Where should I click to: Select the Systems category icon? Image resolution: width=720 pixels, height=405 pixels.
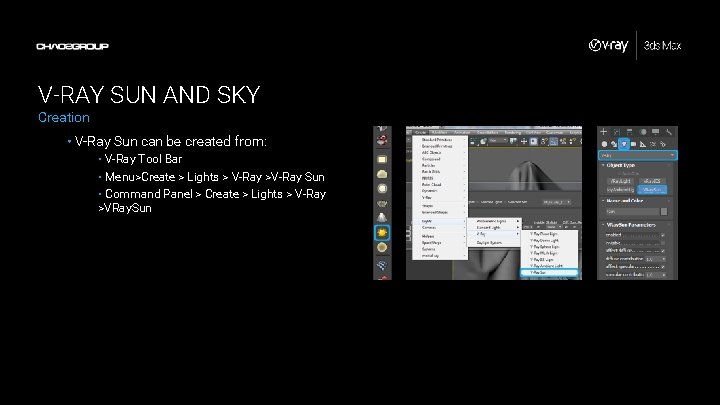663,144
